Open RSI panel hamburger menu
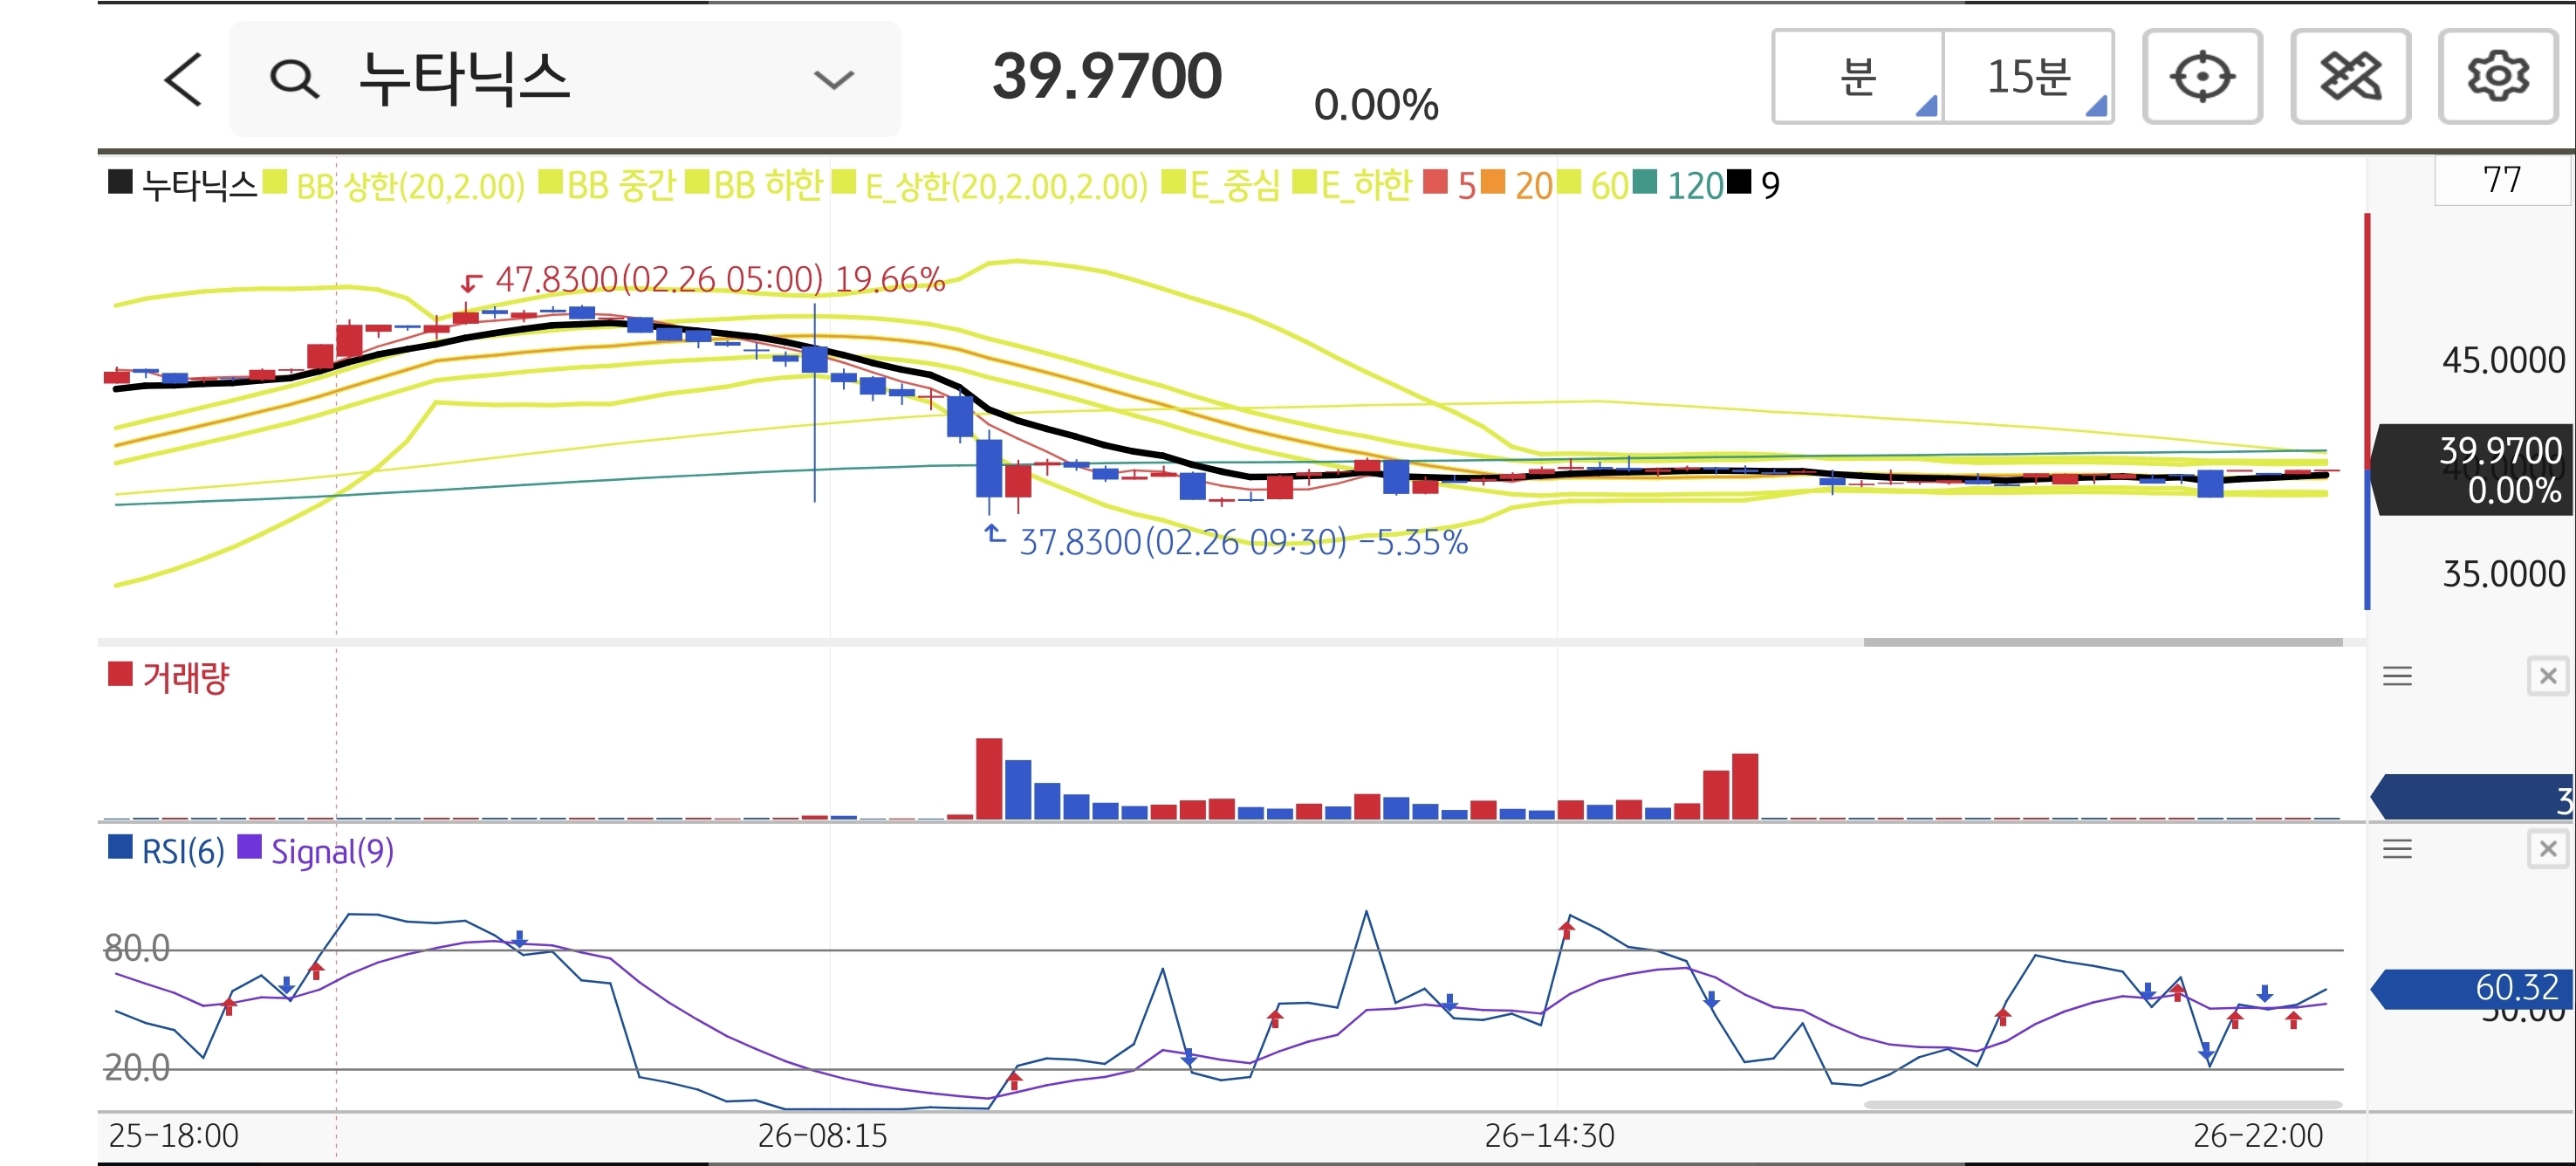 point(2397,850)
